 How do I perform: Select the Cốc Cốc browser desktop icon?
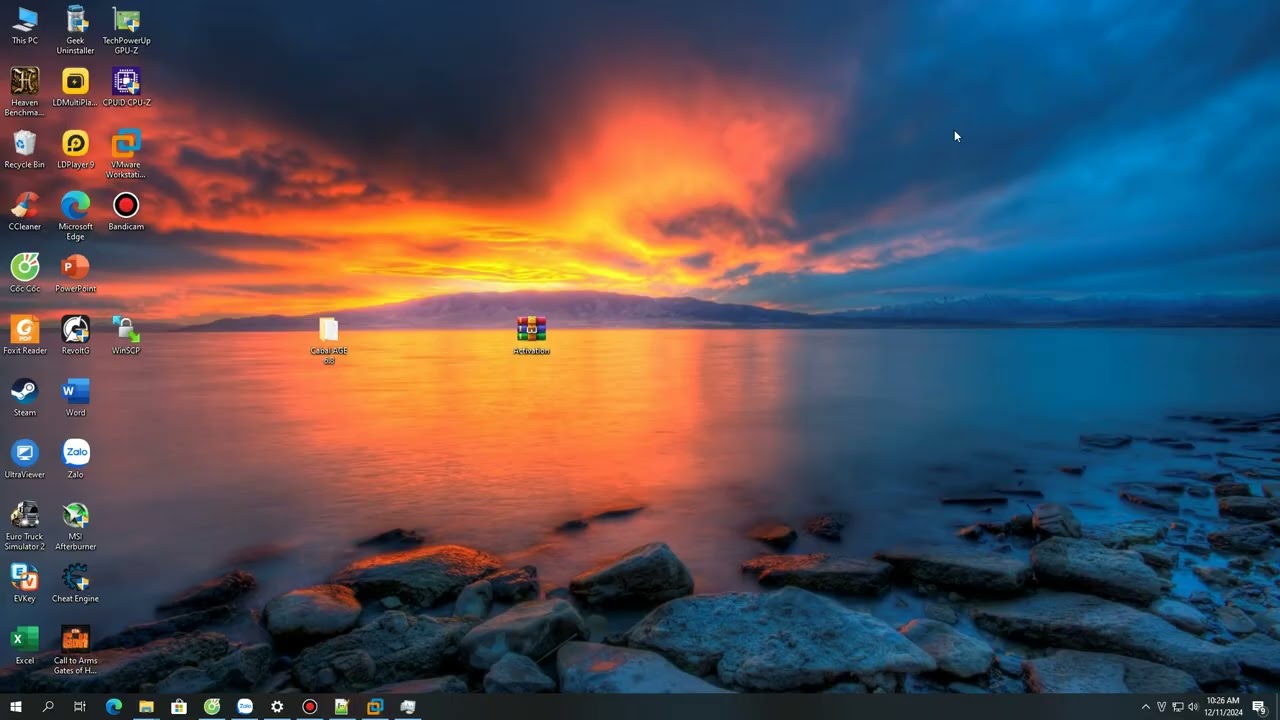[x=25, y=274]
